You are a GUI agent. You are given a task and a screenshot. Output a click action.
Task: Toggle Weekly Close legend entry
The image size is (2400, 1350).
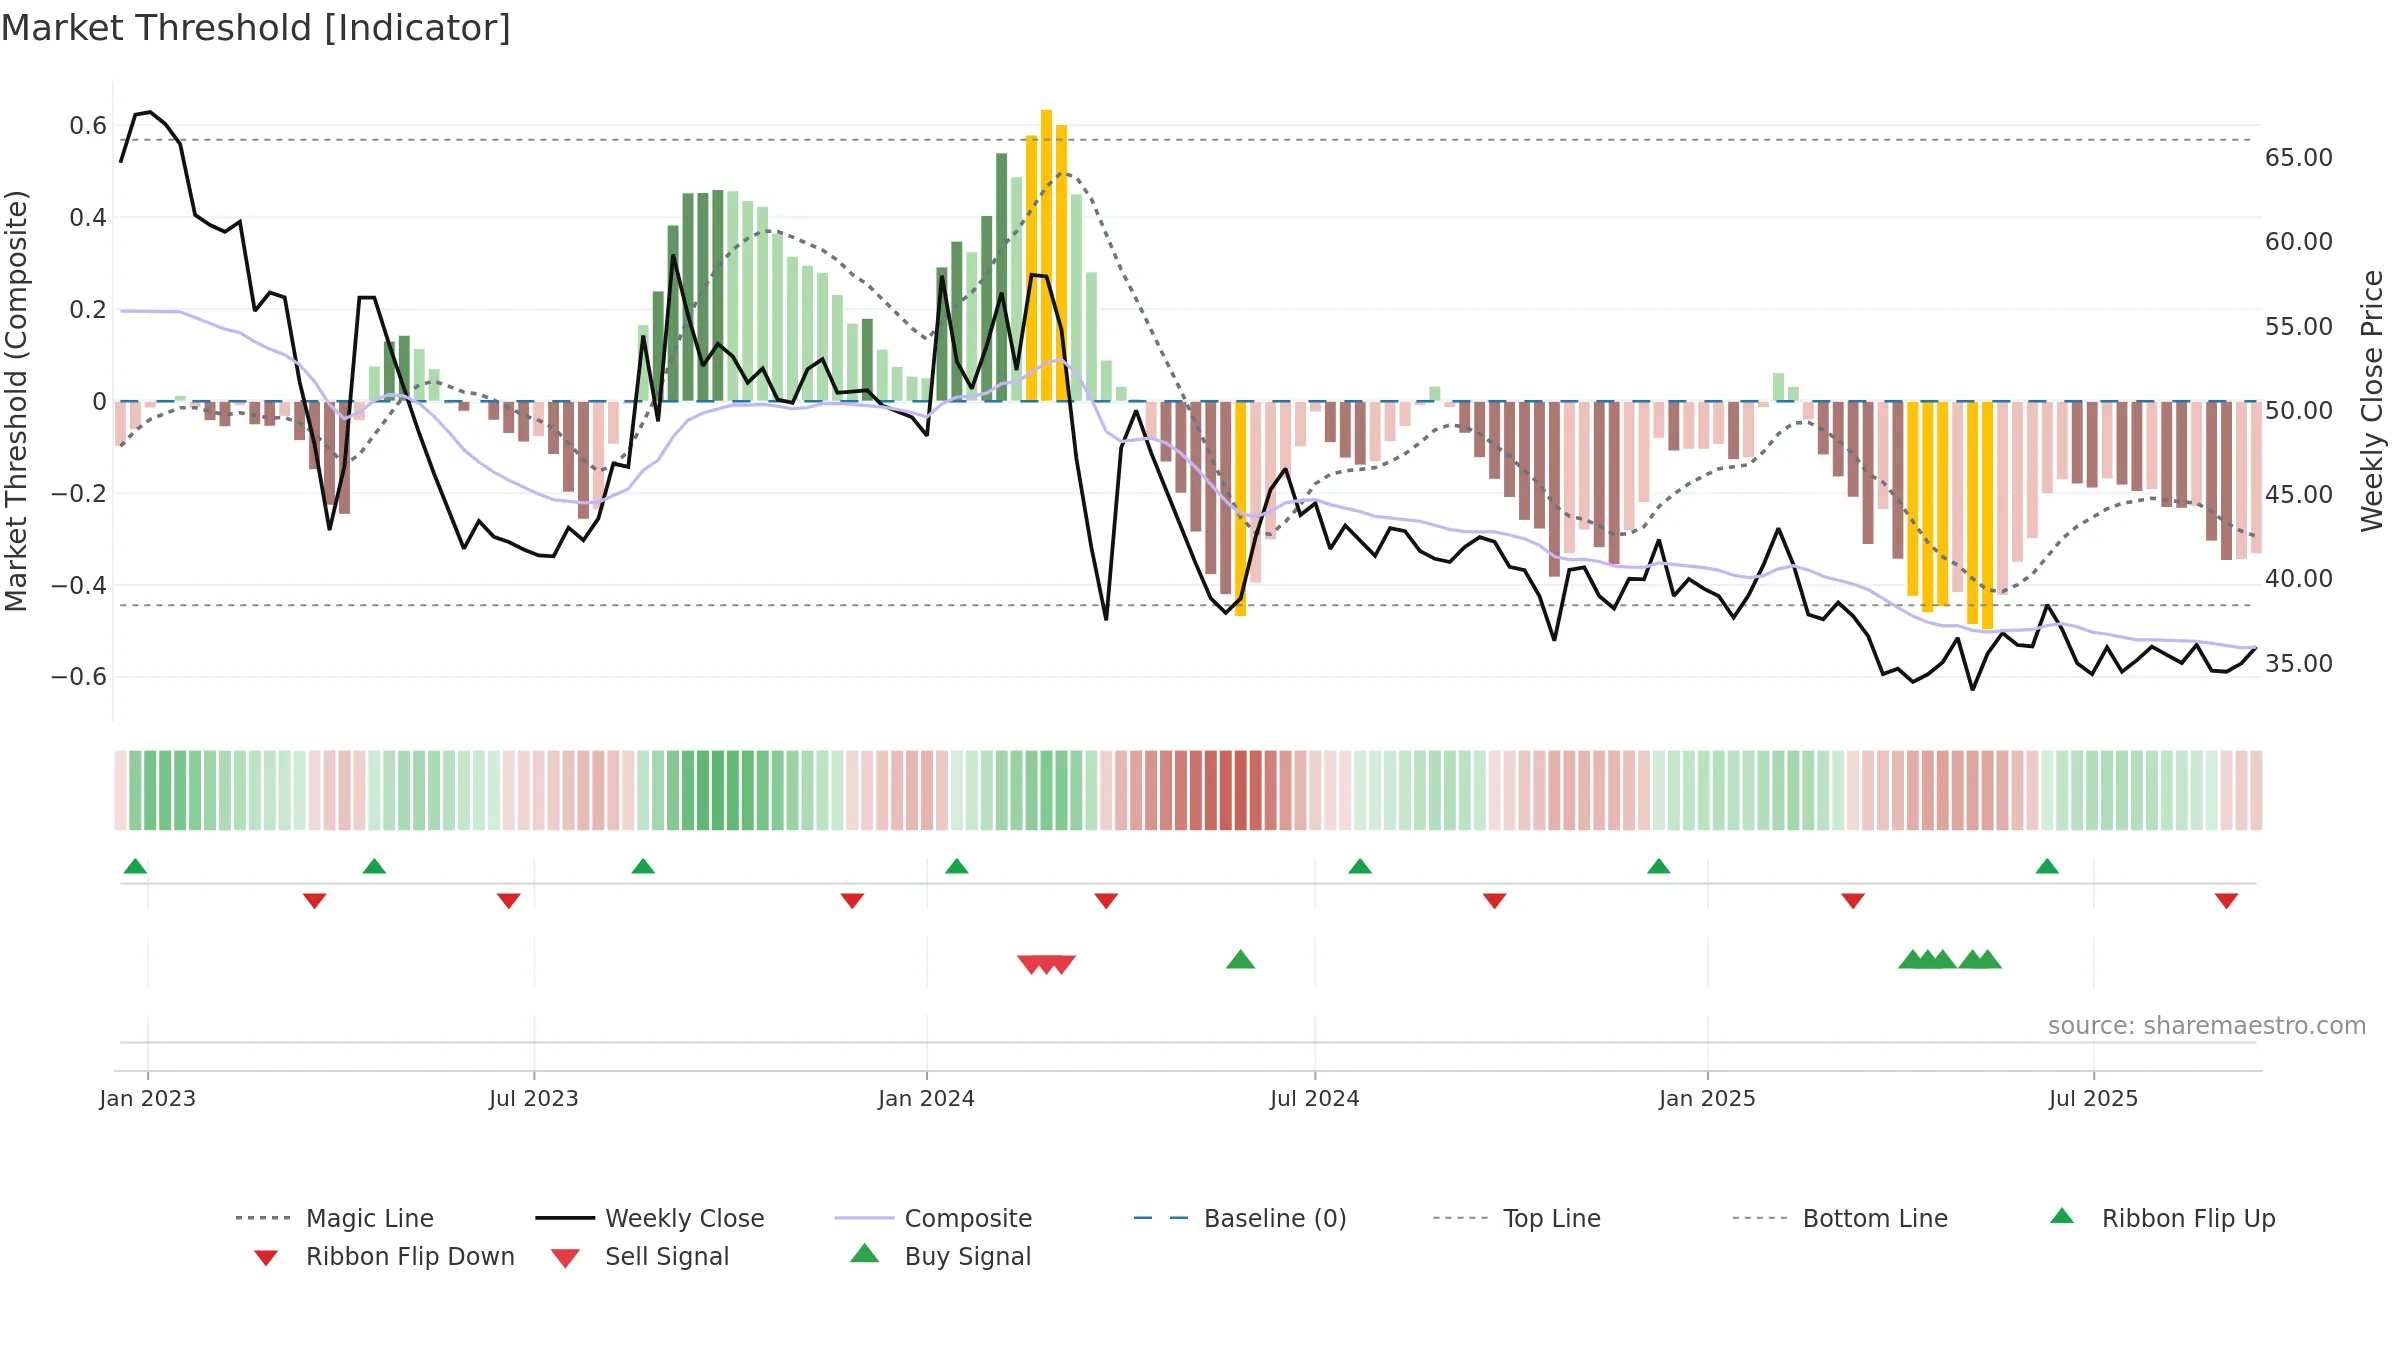[650, 1218]
